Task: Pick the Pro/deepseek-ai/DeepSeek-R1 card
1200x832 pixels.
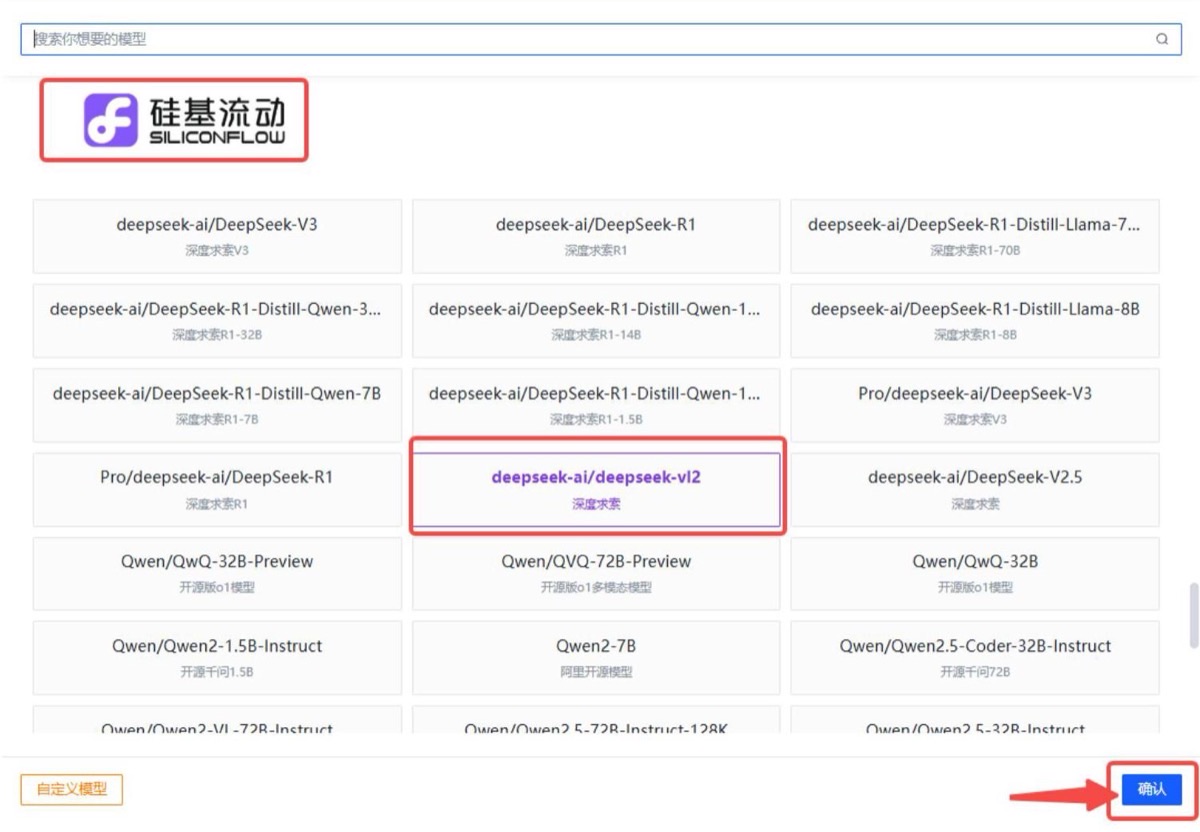Action: pyautogui.click(x=217, y=489)
